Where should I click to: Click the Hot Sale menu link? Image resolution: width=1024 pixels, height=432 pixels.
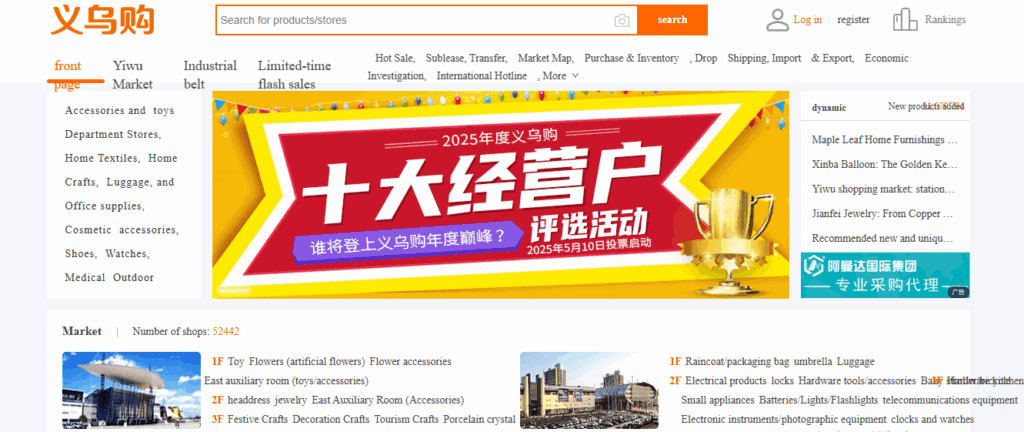(x=394, y=58)
